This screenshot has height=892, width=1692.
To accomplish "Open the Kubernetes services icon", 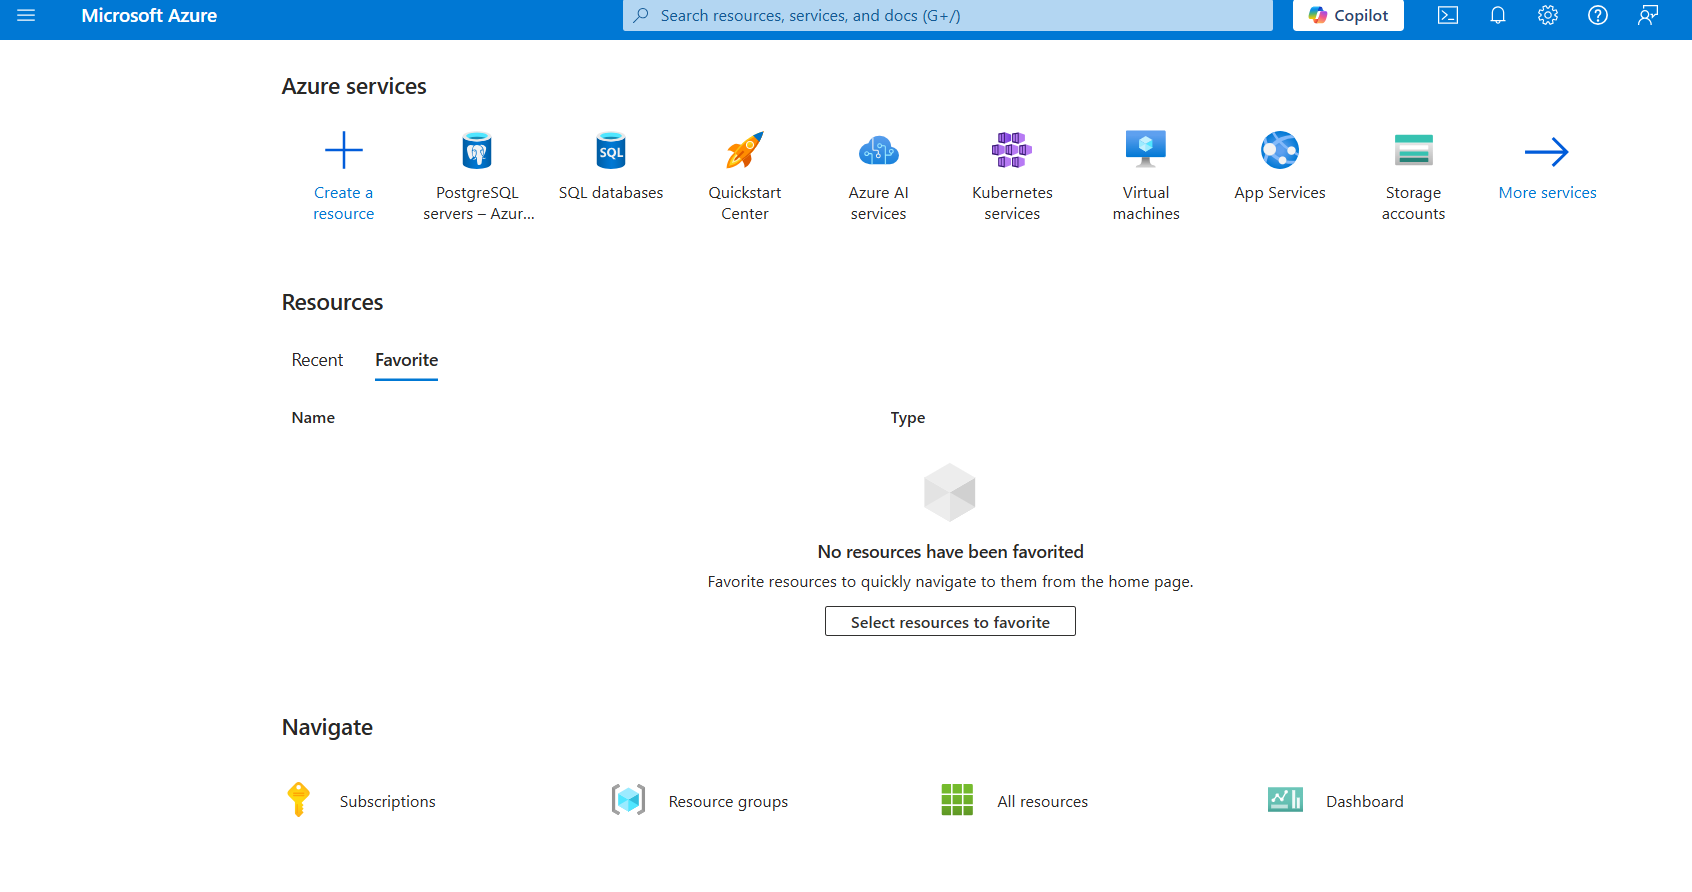I will [1012, 150].
